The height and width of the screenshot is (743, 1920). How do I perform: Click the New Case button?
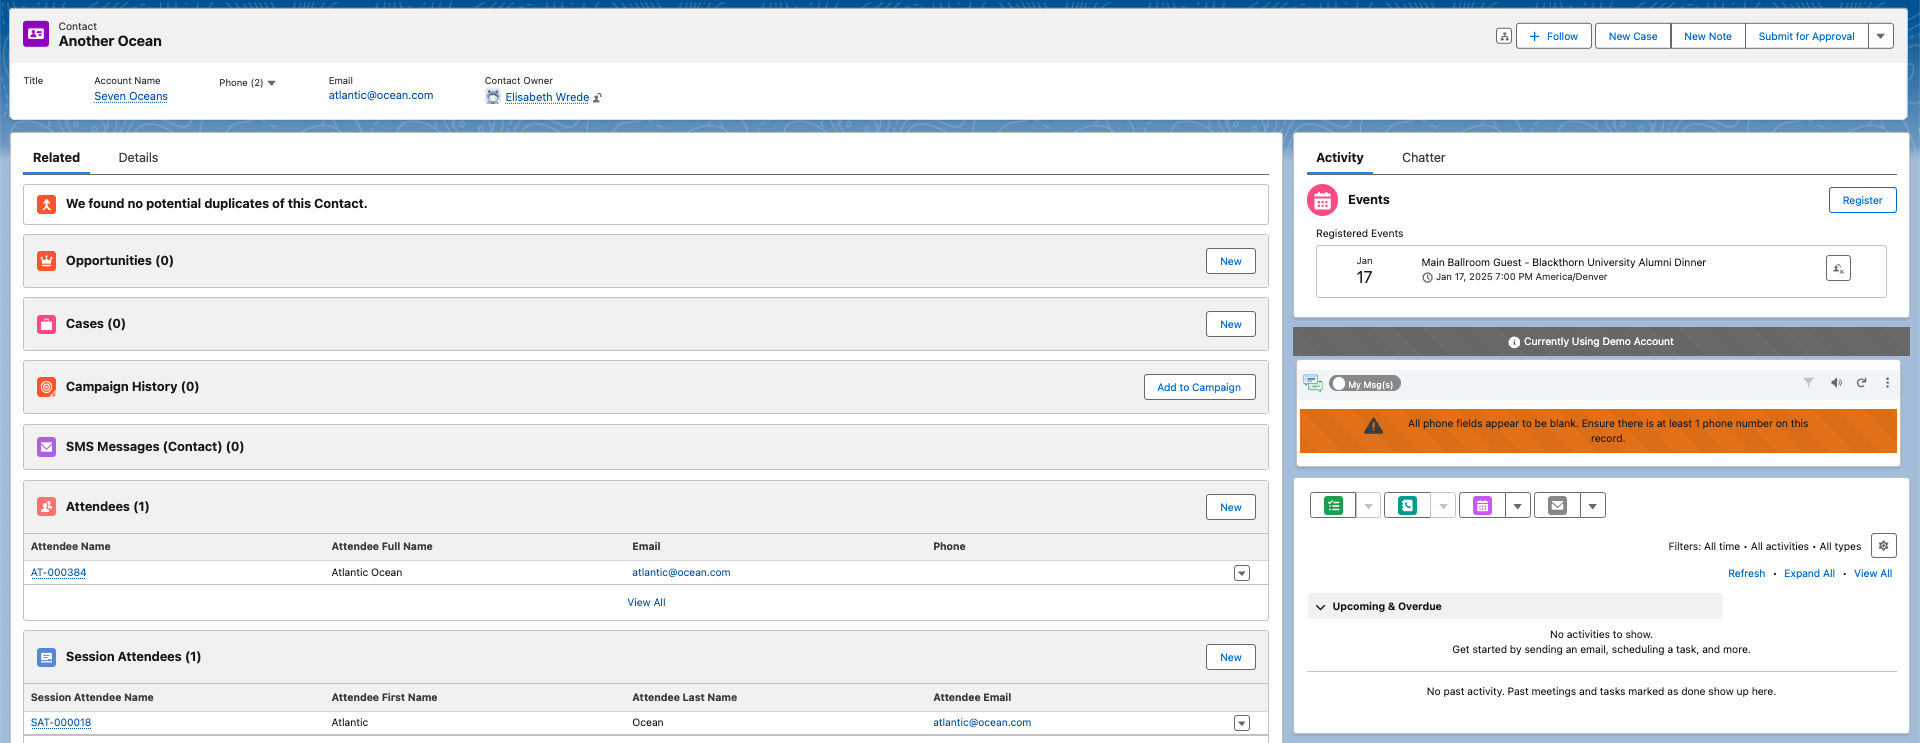(x=1632, y=36)
